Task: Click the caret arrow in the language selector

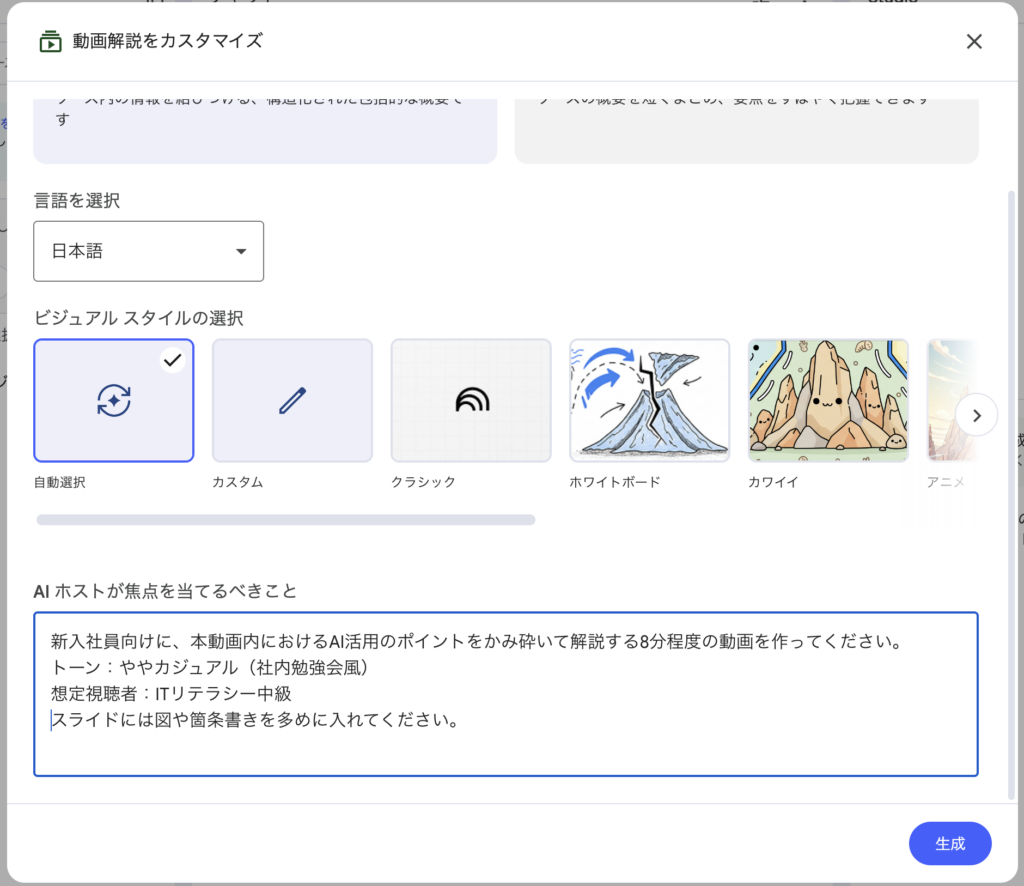Action: (x=241, y=252)
